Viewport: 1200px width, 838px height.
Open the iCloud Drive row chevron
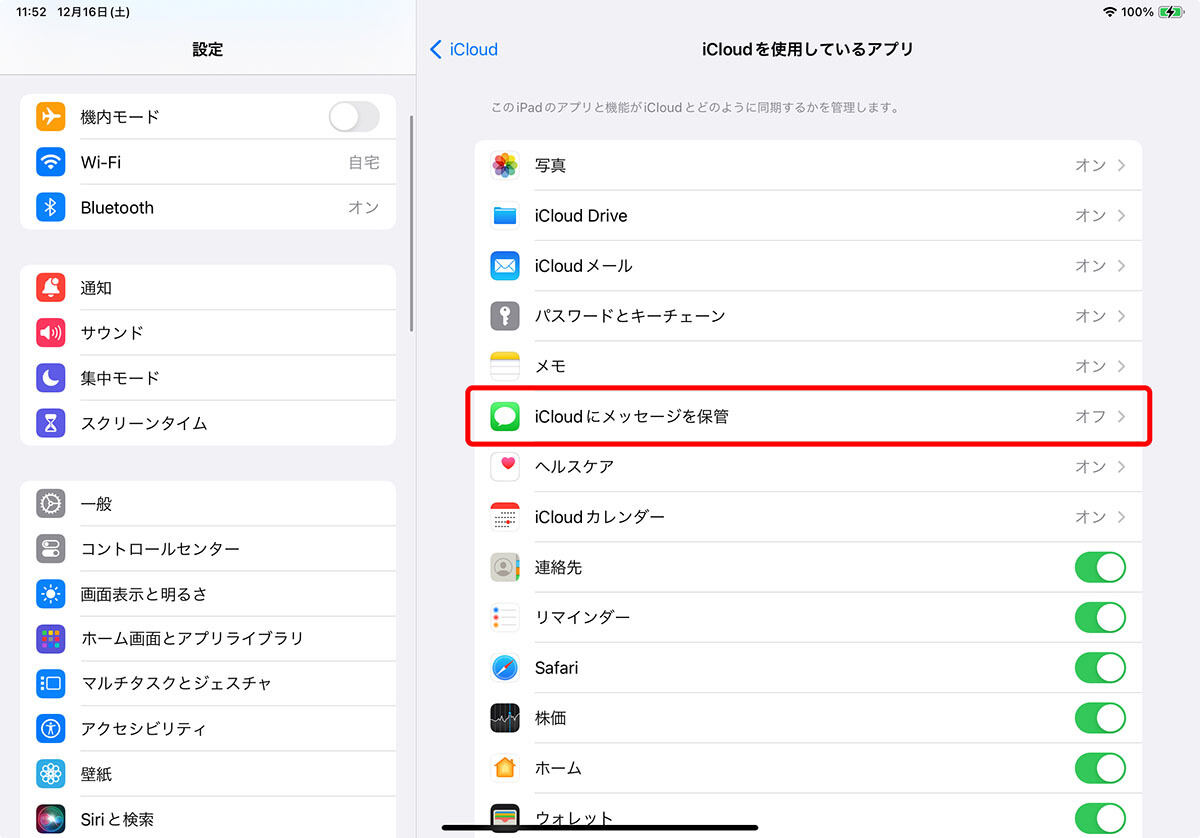coord(1121,216)
